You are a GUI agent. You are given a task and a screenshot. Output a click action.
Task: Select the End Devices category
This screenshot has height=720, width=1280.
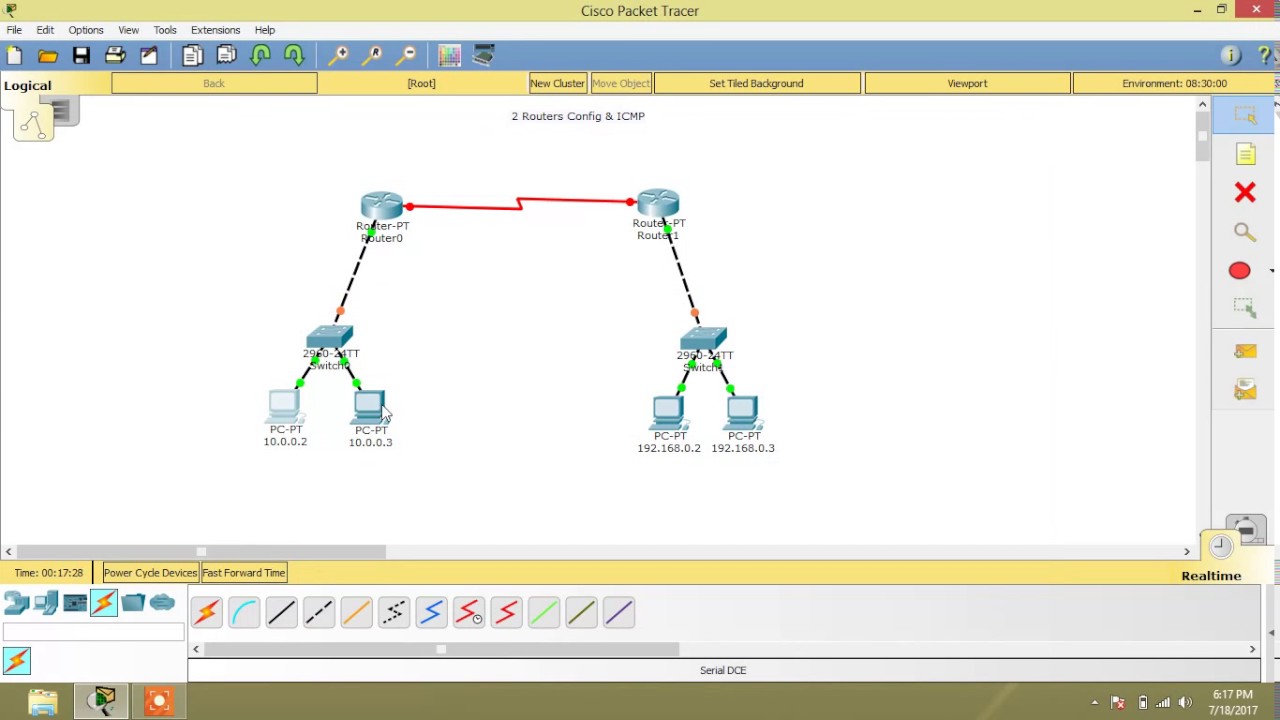(x=45, y=602)
